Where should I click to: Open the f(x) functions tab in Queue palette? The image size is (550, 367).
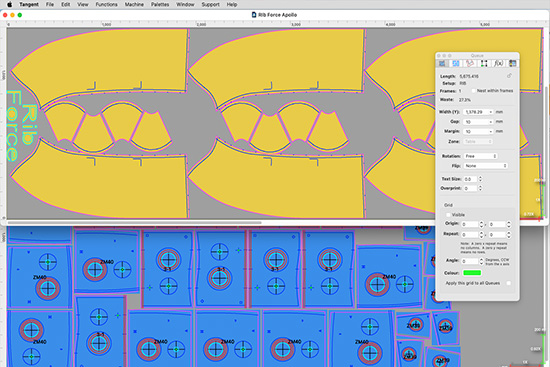click(498, 64)
